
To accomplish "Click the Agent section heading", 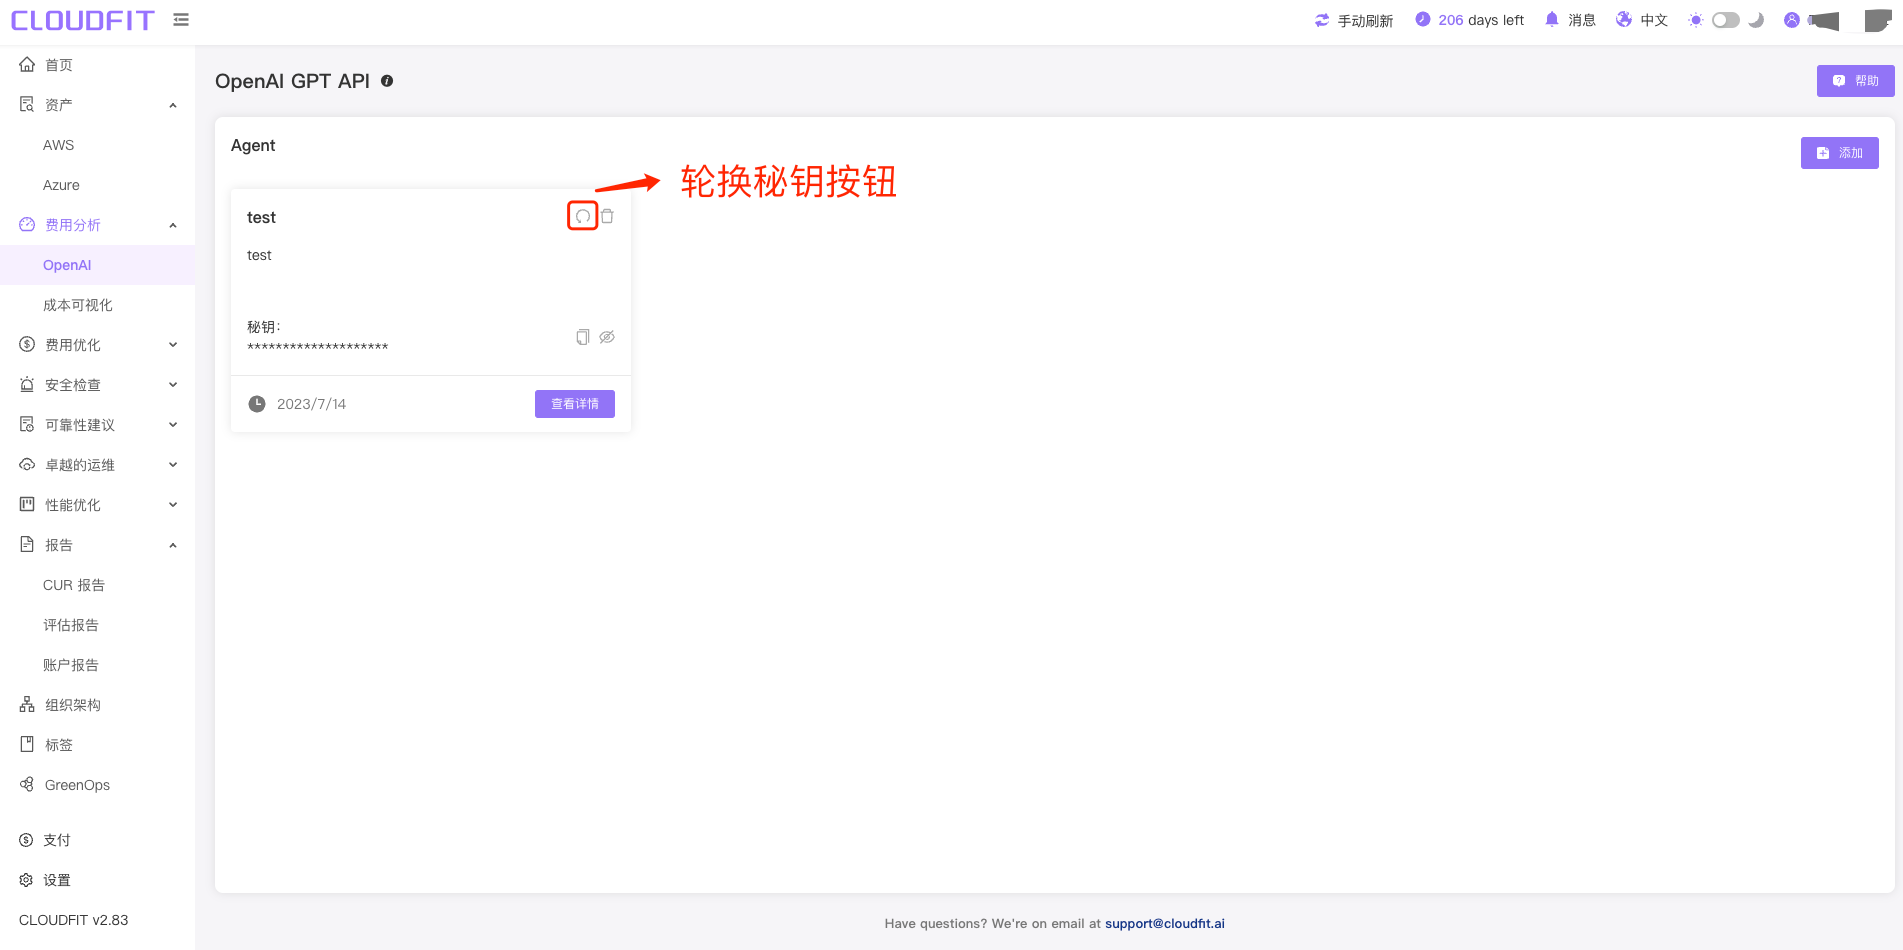I will tap(253, 145).
